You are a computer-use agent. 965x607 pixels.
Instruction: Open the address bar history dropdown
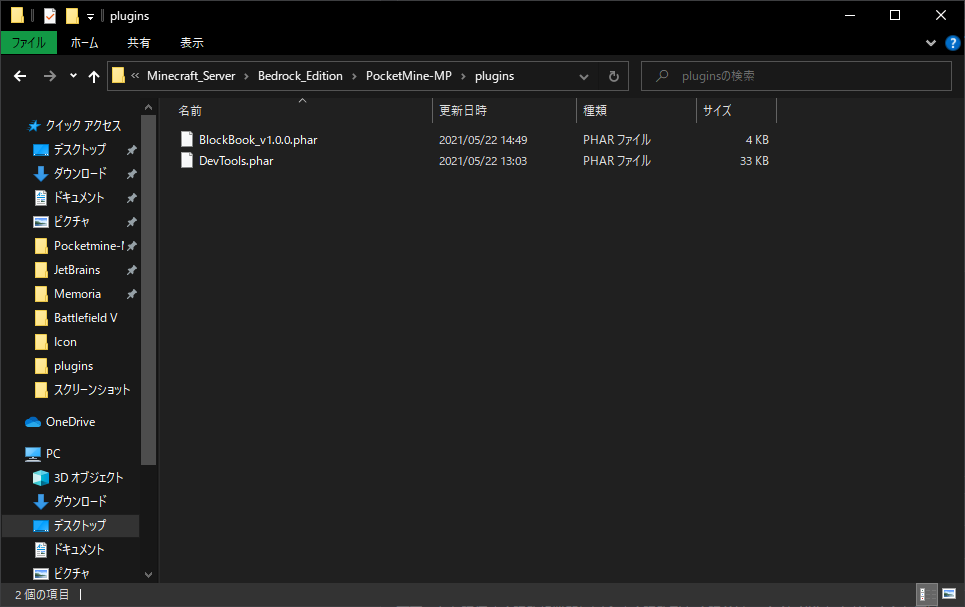point(586,76)
